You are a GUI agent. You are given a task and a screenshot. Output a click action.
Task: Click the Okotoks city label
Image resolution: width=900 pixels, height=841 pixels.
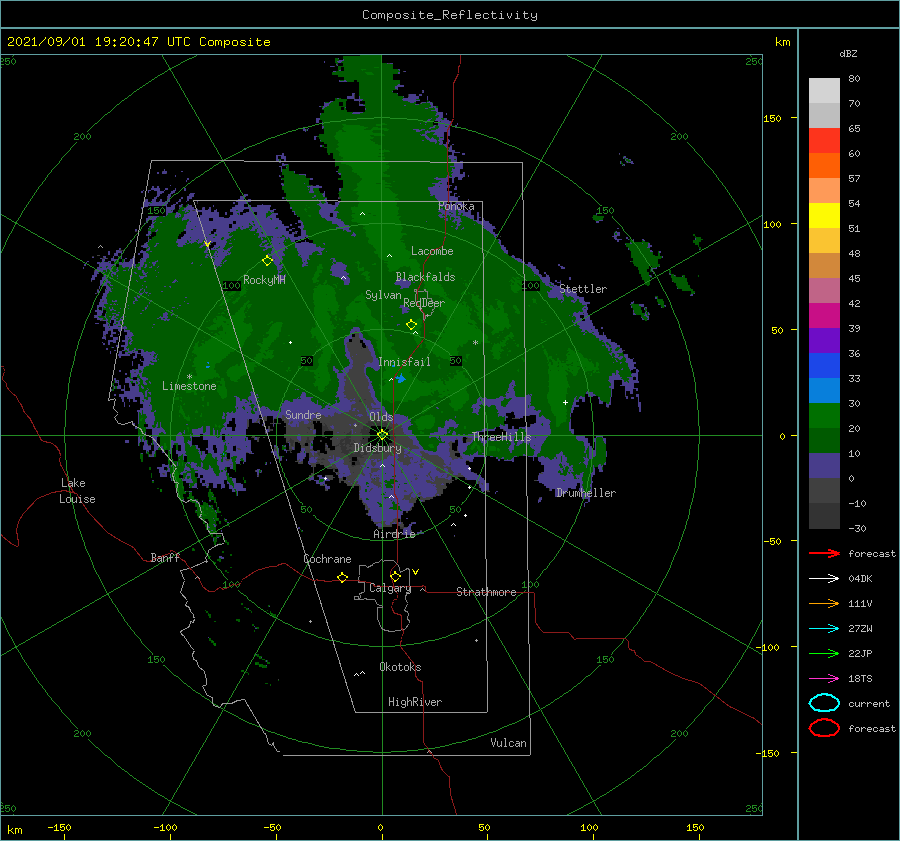(x=400, y=667)
